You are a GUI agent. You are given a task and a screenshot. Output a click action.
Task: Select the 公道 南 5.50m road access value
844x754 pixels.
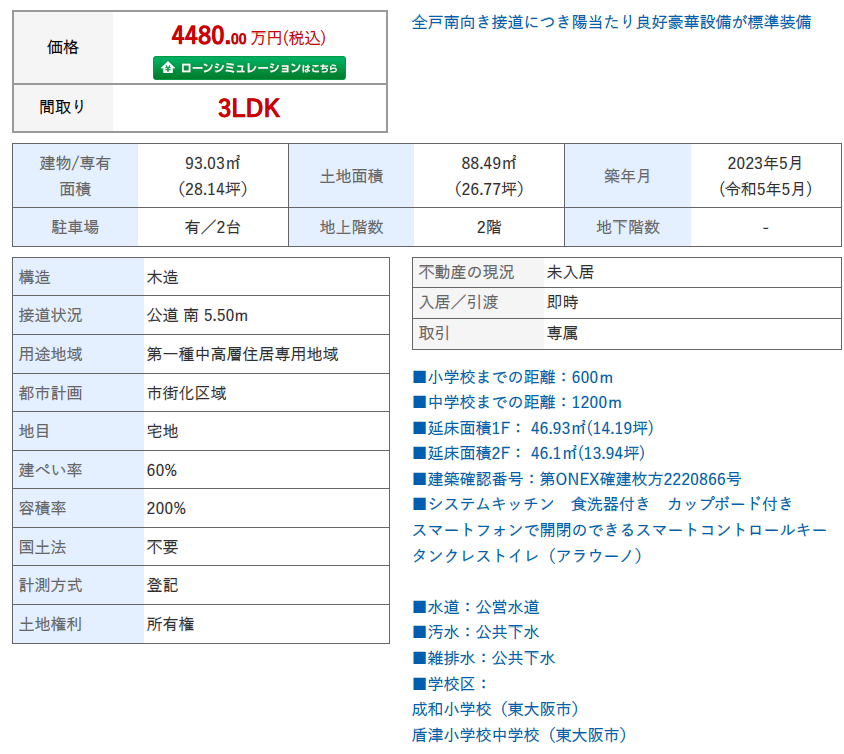coord(197,316)
